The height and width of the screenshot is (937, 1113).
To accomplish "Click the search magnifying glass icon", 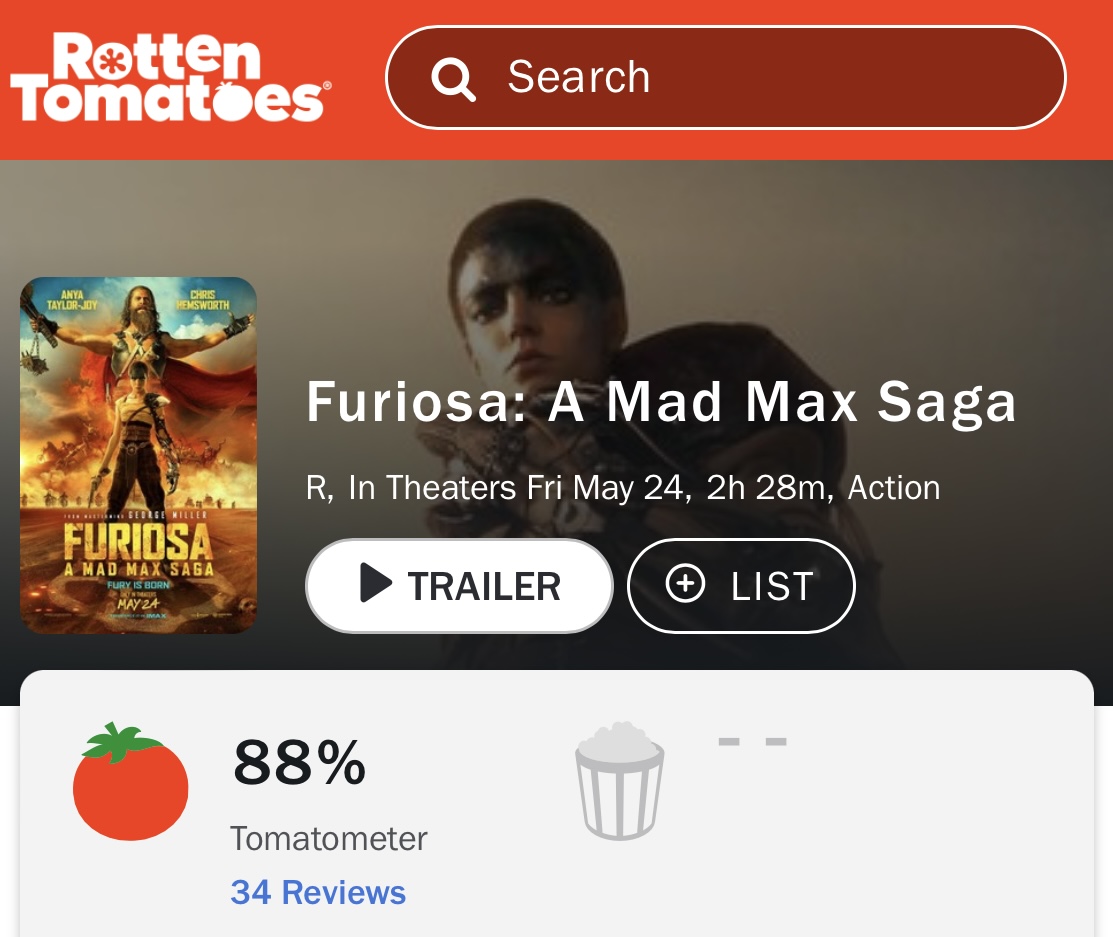I will coord(453,78).
